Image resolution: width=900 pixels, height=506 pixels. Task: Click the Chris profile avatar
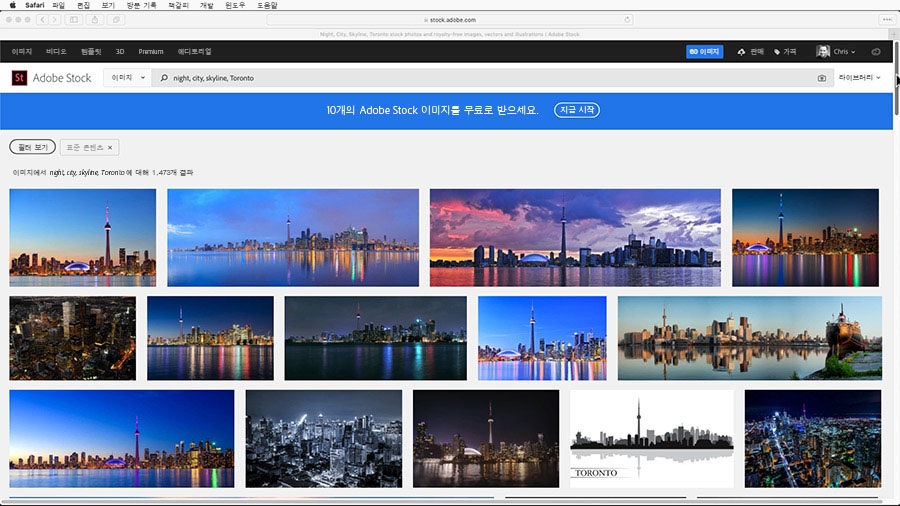(823, 51)
